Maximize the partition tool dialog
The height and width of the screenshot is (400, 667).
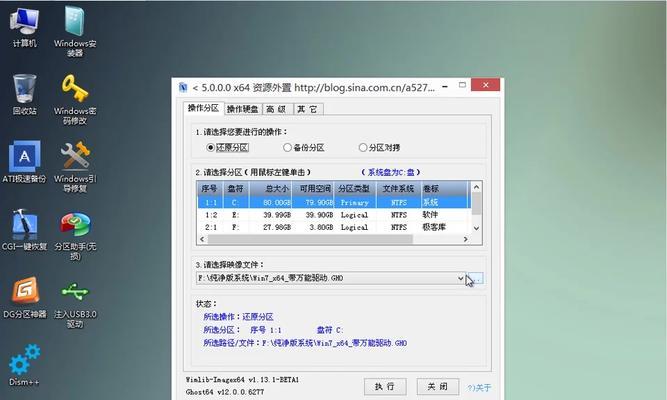(x=462, y=85)
